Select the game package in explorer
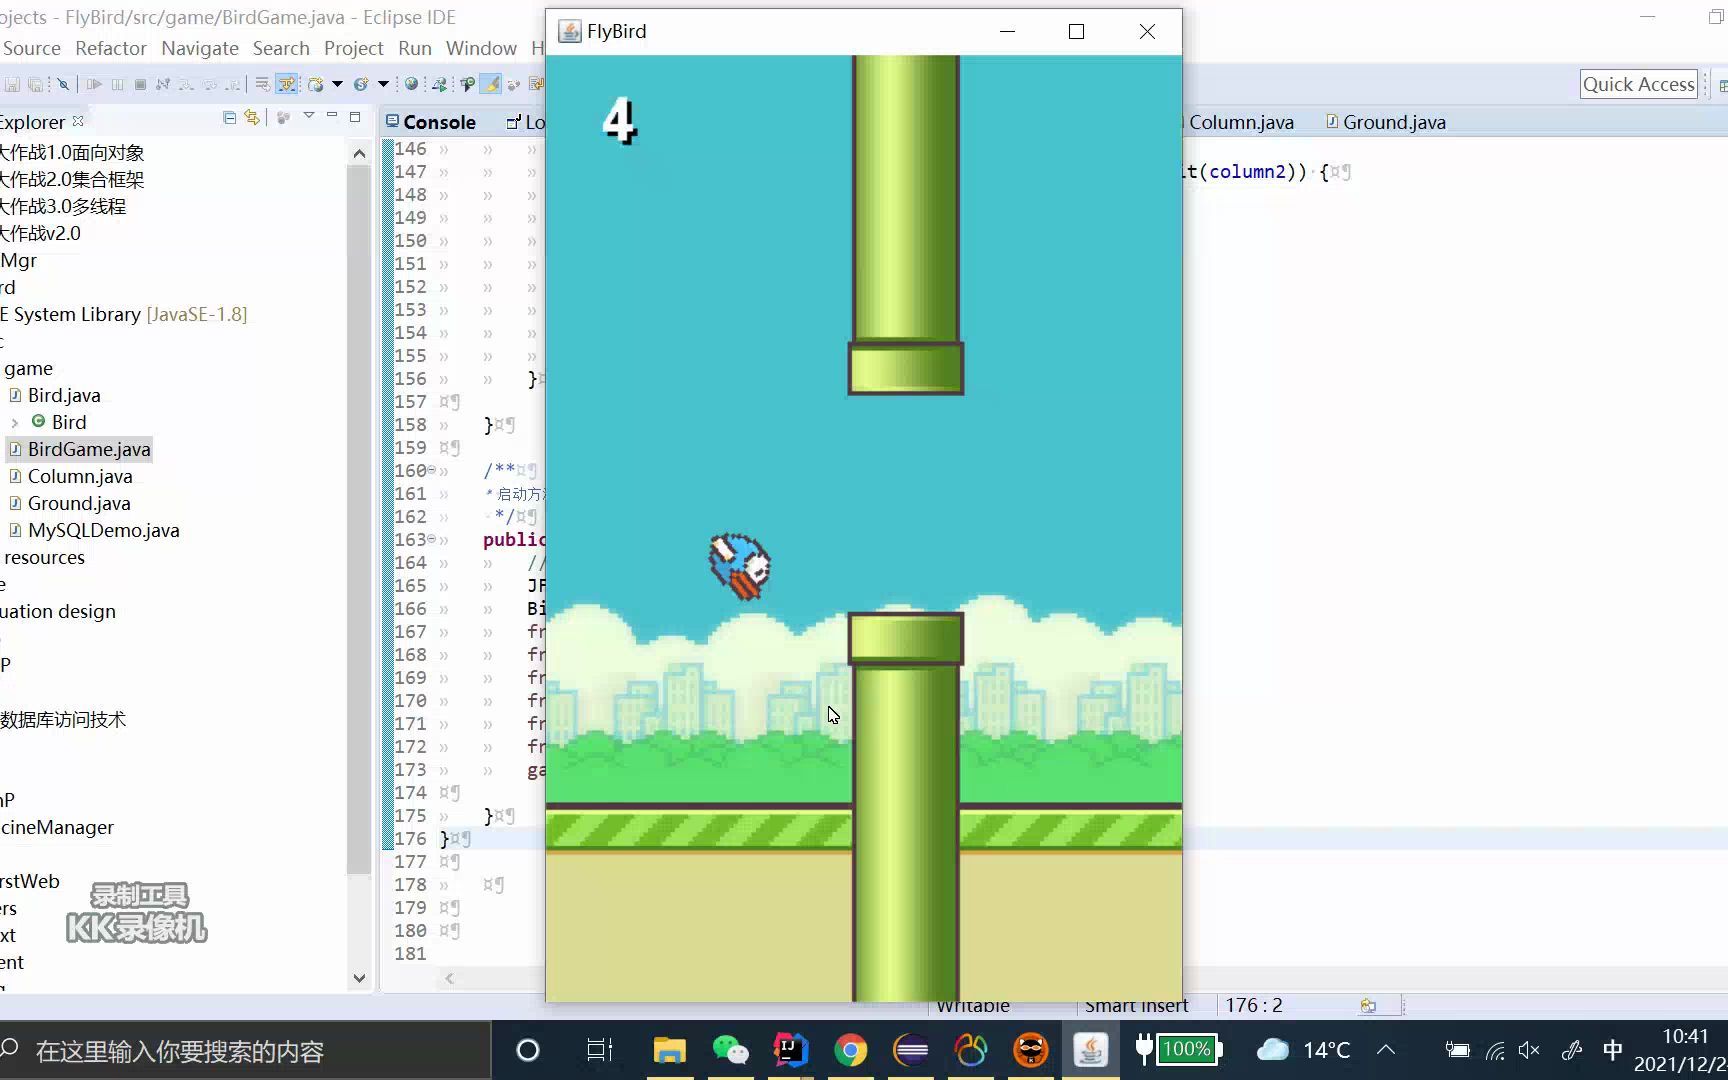 28,368
